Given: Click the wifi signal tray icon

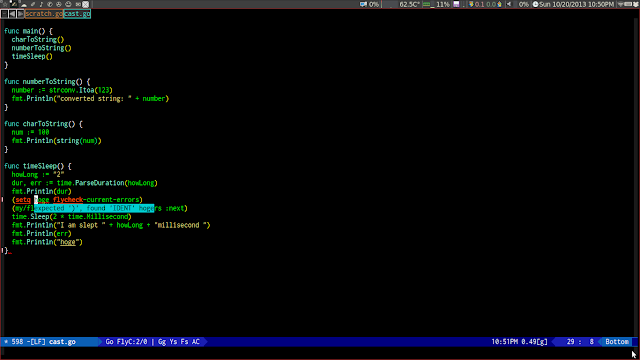Looking at the screenshot, I should [x=620, y=4].
